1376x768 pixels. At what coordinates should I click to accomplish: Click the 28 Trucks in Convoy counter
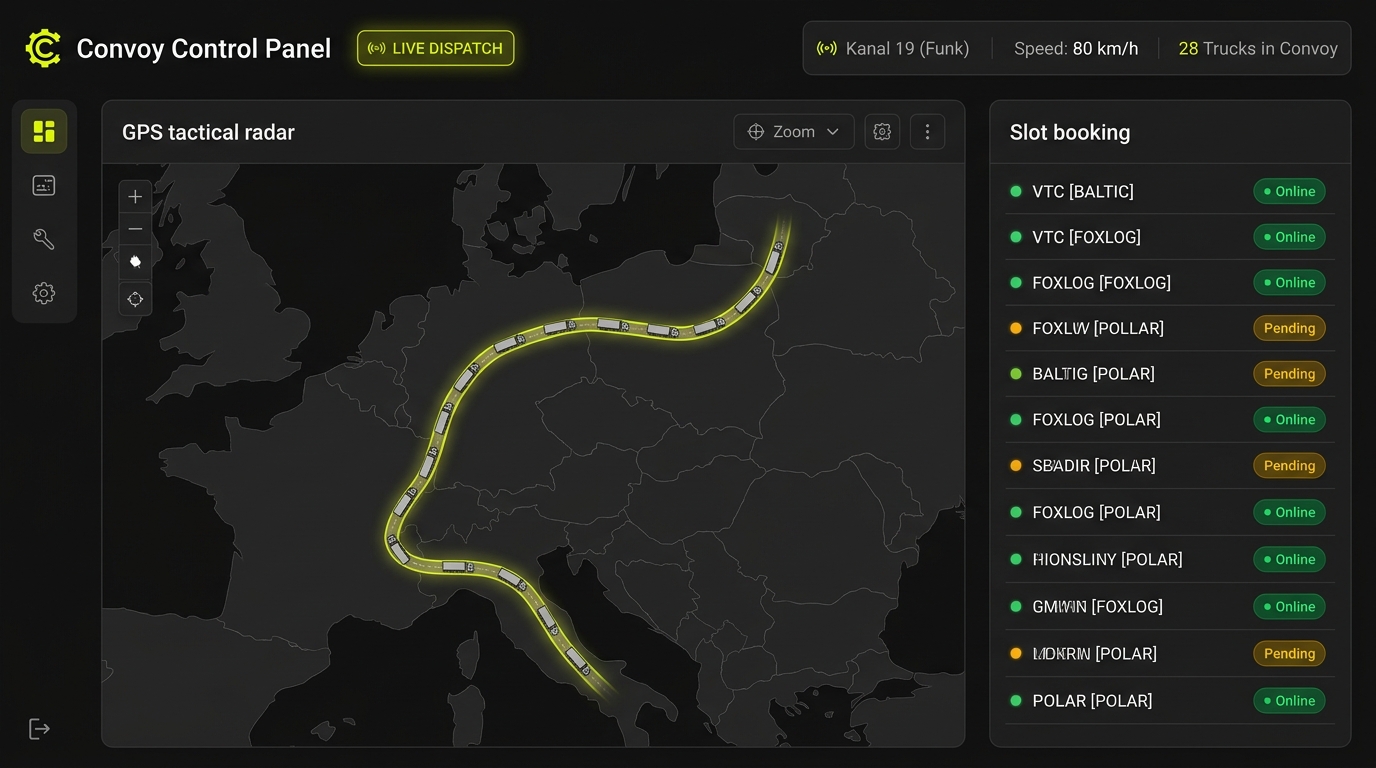(1258, 48)
